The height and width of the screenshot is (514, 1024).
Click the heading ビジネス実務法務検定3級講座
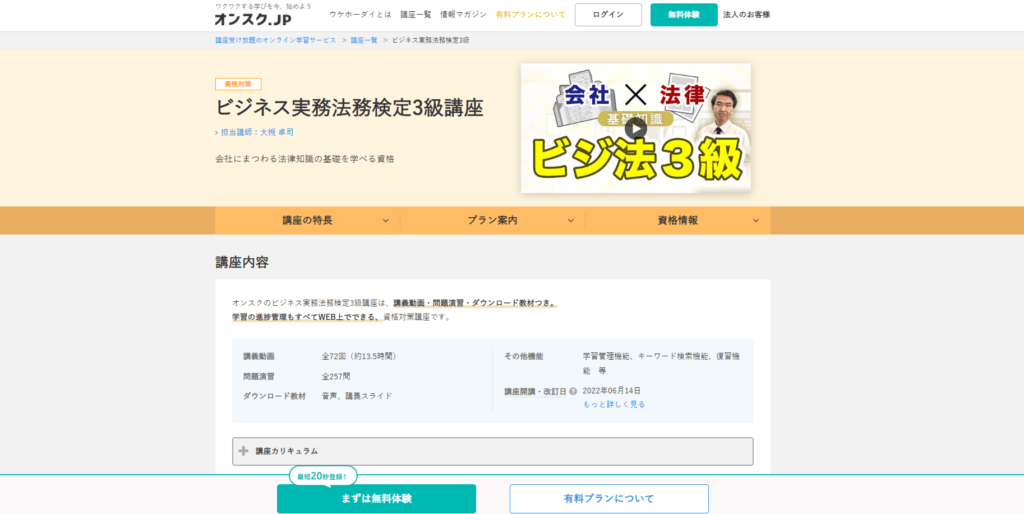click(x=349, y=108)
